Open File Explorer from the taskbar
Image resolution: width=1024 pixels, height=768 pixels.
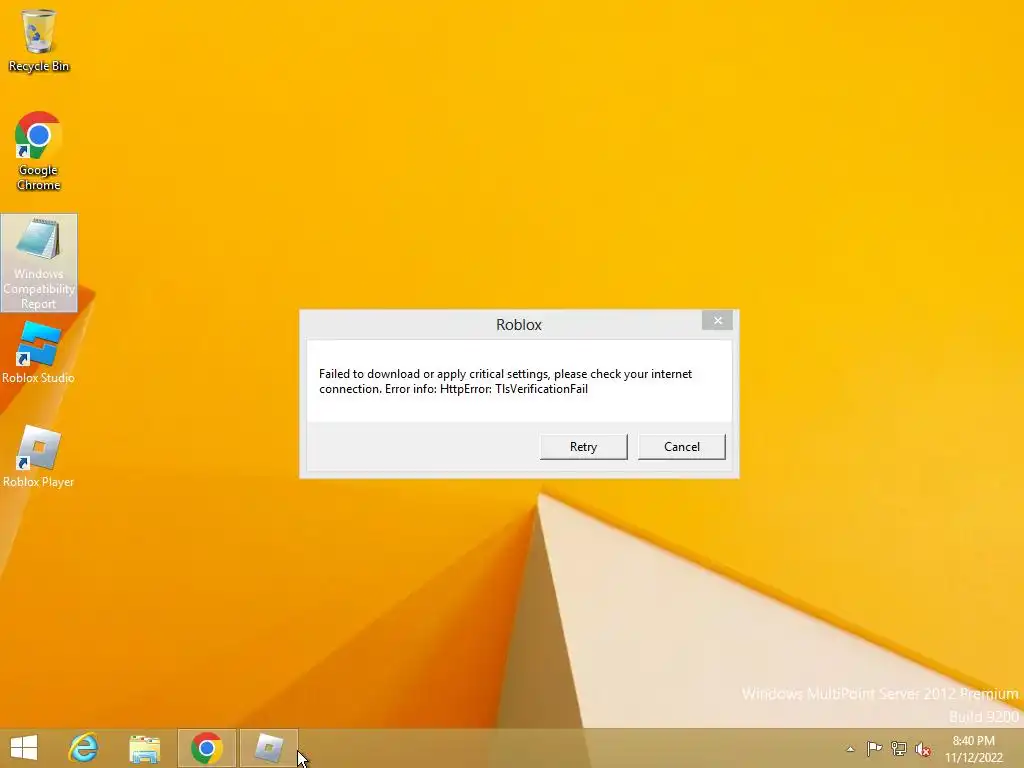point(144,748)
